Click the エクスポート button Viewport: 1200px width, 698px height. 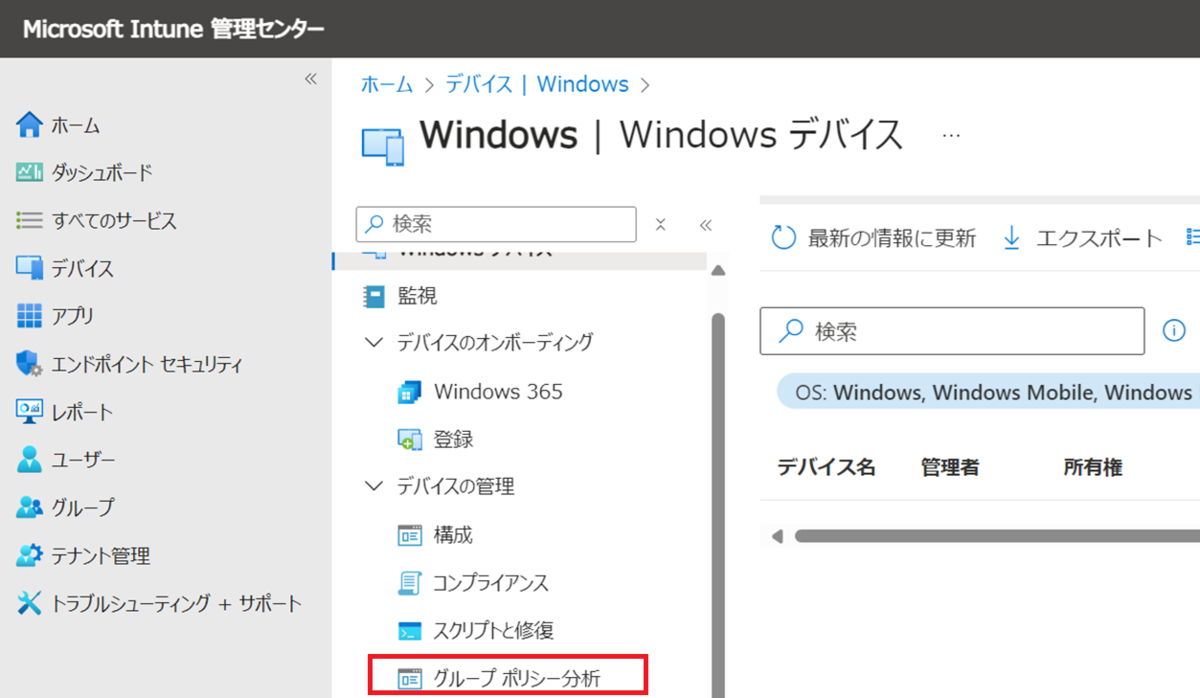1082,238
